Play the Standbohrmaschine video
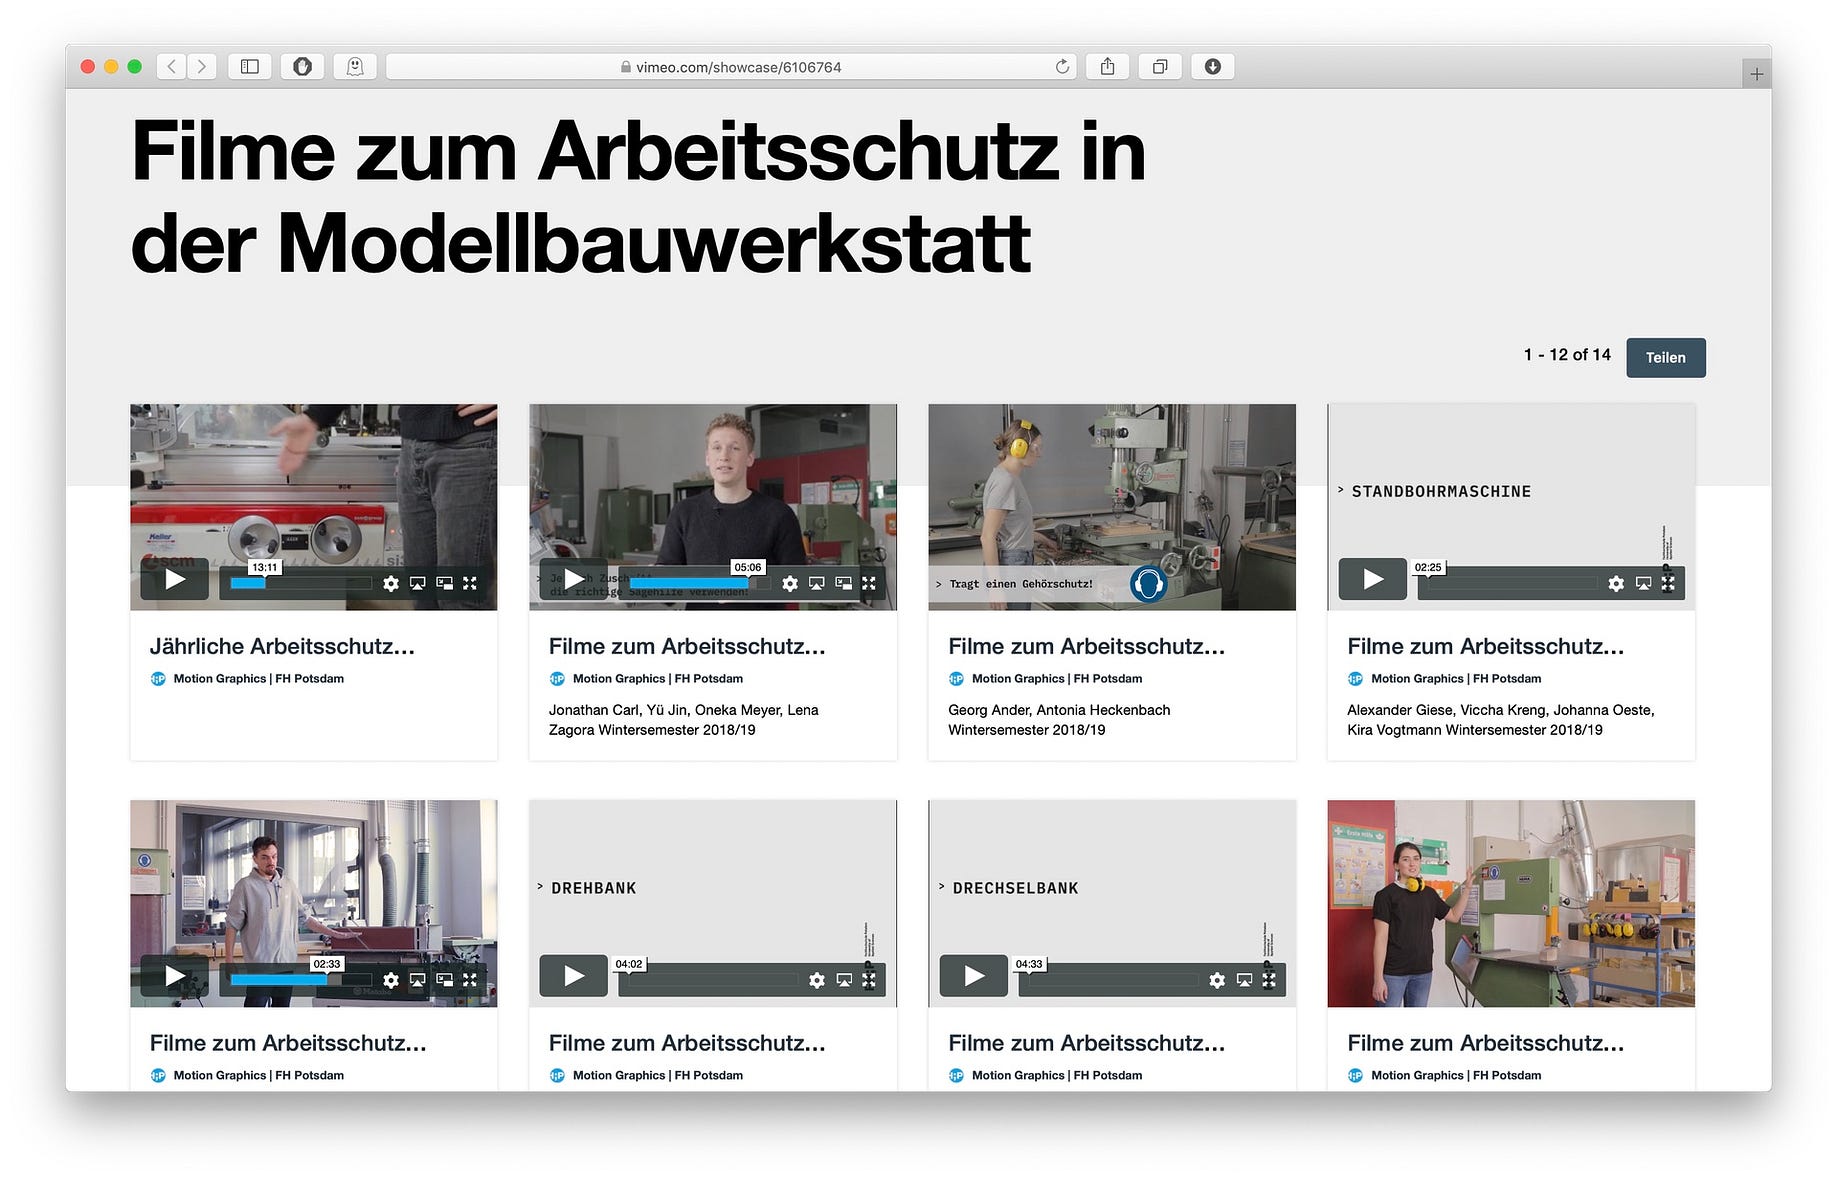 pos(1373,580)
